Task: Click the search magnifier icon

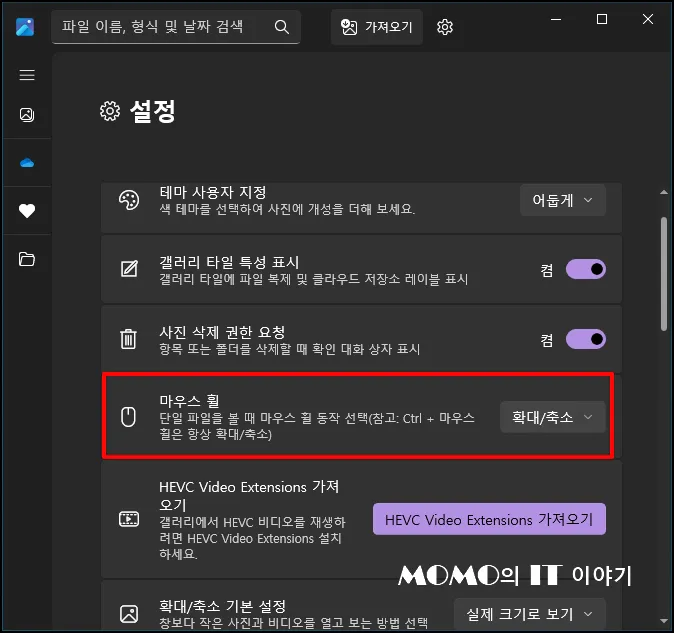Action: [x=282, y=27]
